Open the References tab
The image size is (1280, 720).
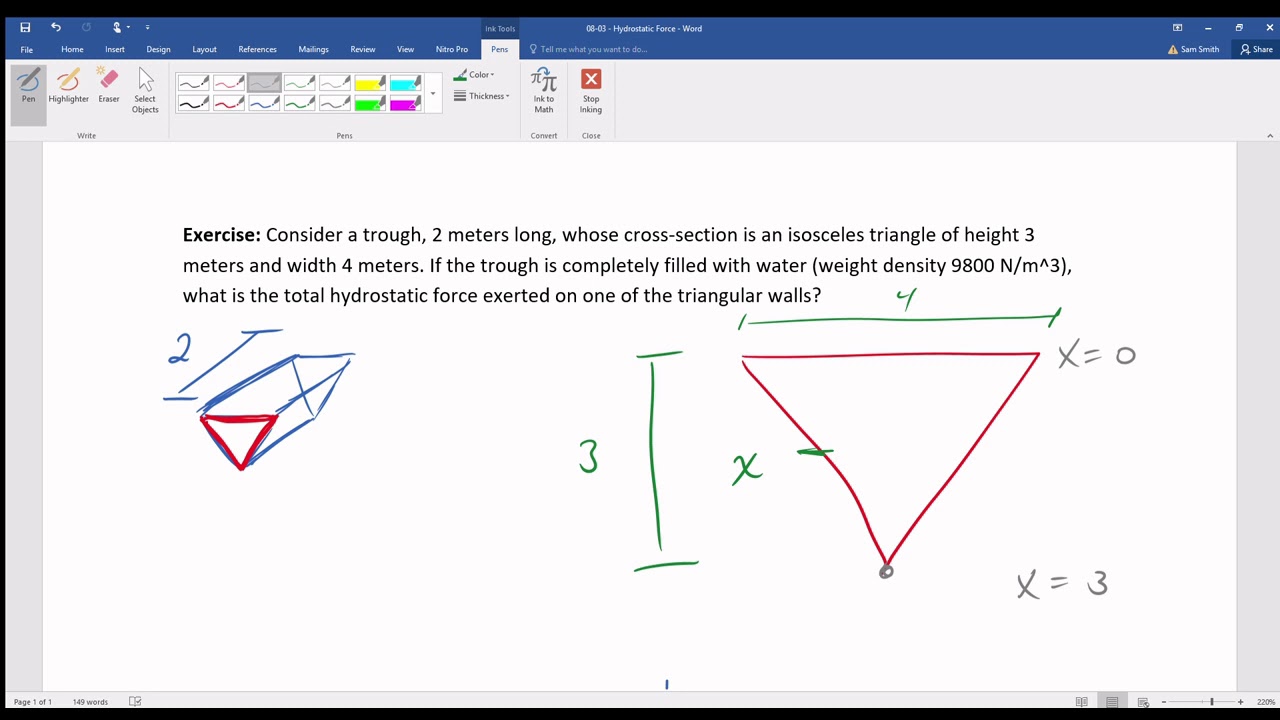(x=257, y=49)
